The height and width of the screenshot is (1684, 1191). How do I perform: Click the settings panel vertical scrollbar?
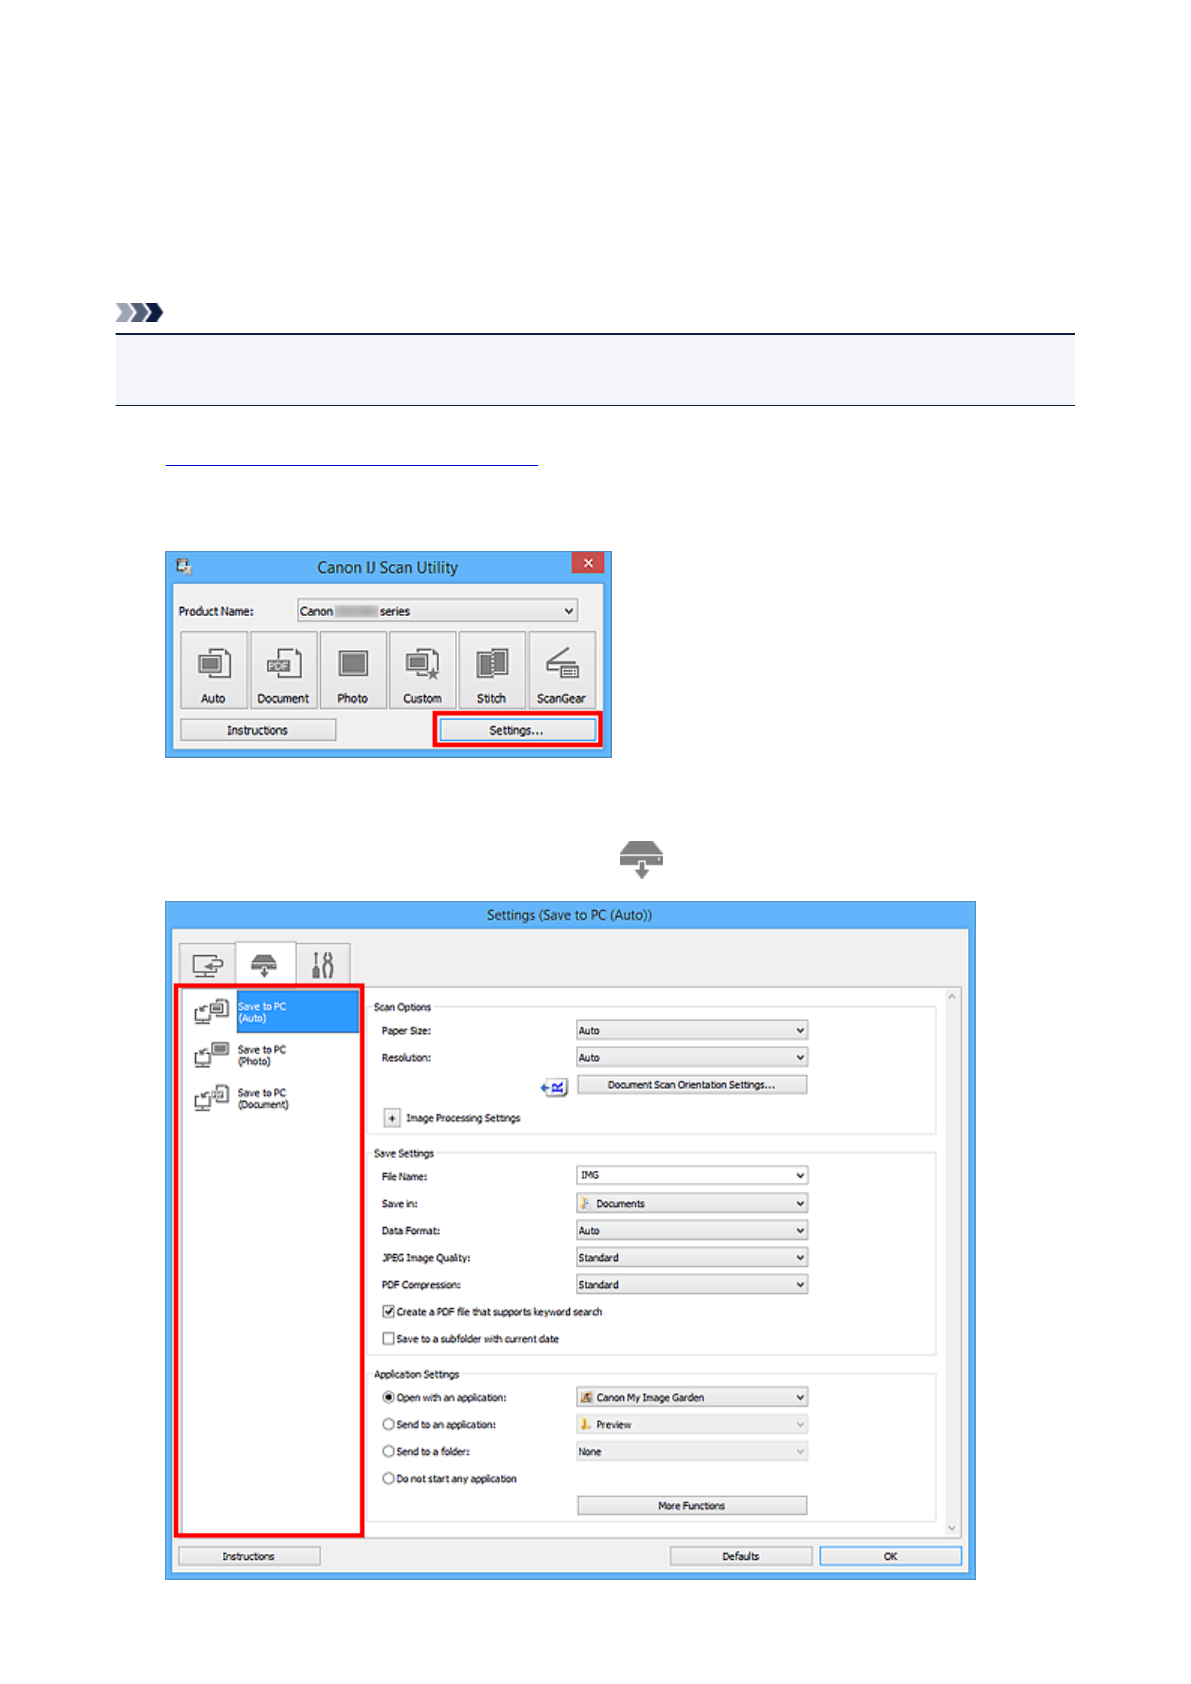[951, 1262]
